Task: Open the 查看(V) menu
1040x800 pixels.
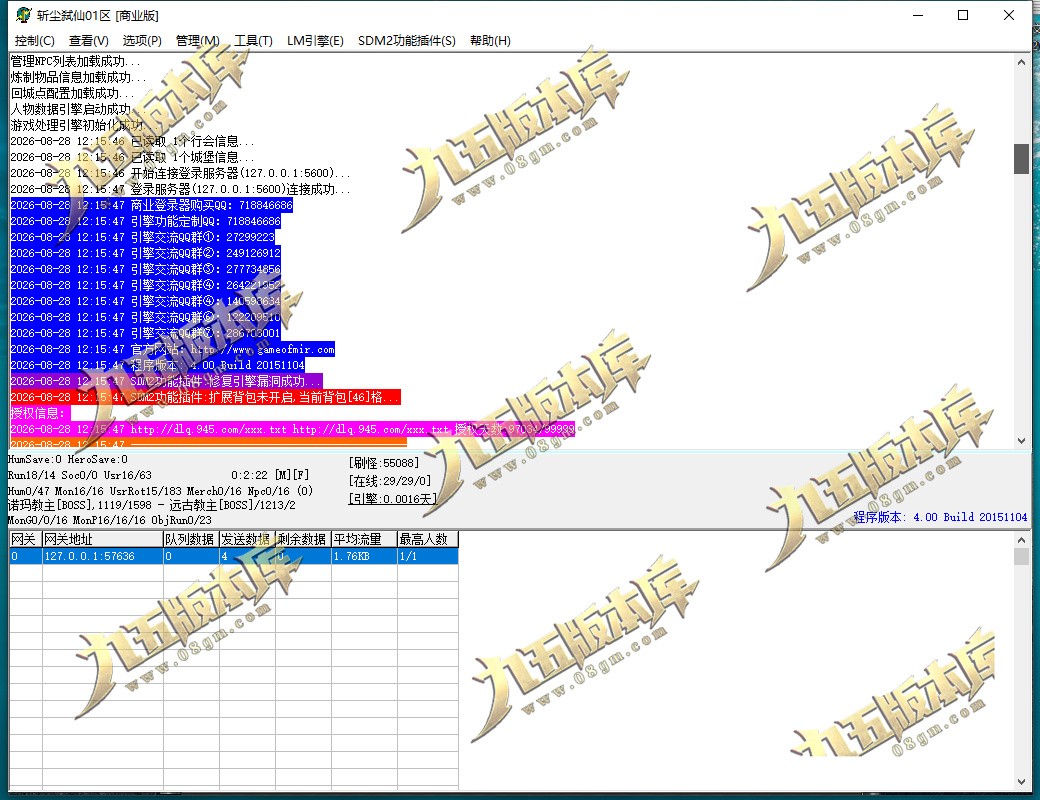Action: point(89,40)
